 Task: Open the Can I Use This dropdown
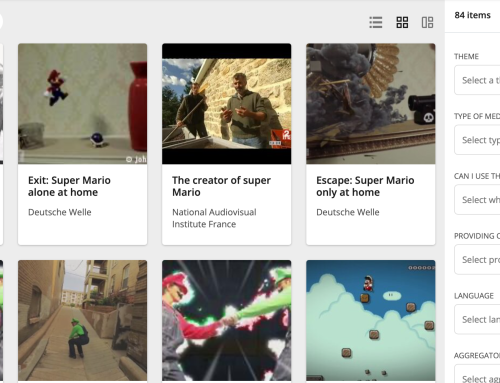(x=477, y=200)
